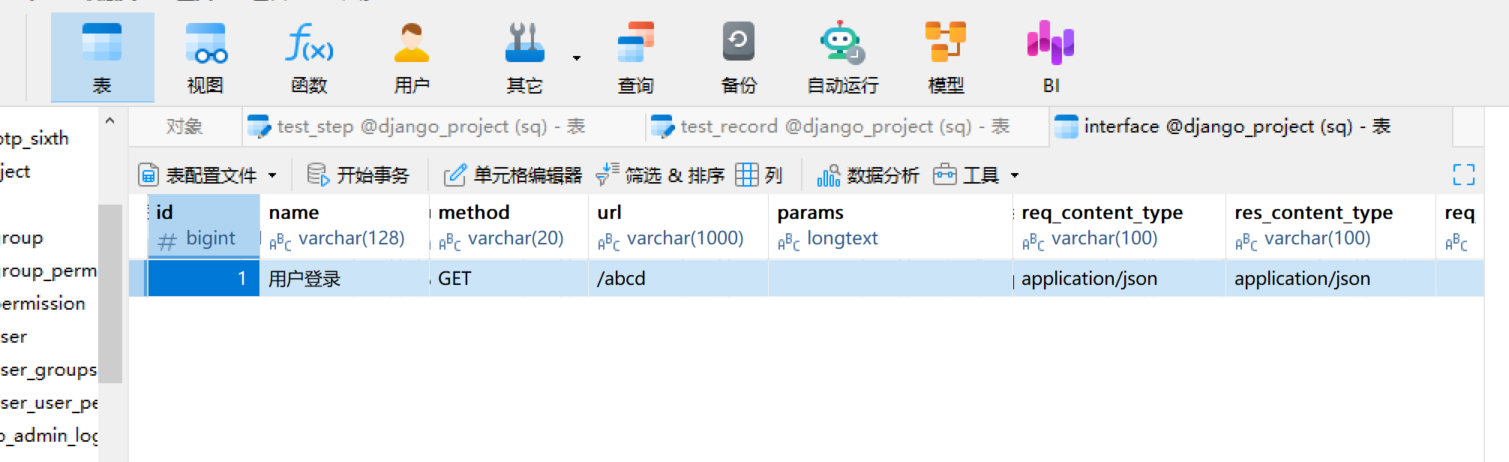Screen dimensions: 1509x462
Task: Select roup_perm item in sidebar tree
Action: click(47, 270)
